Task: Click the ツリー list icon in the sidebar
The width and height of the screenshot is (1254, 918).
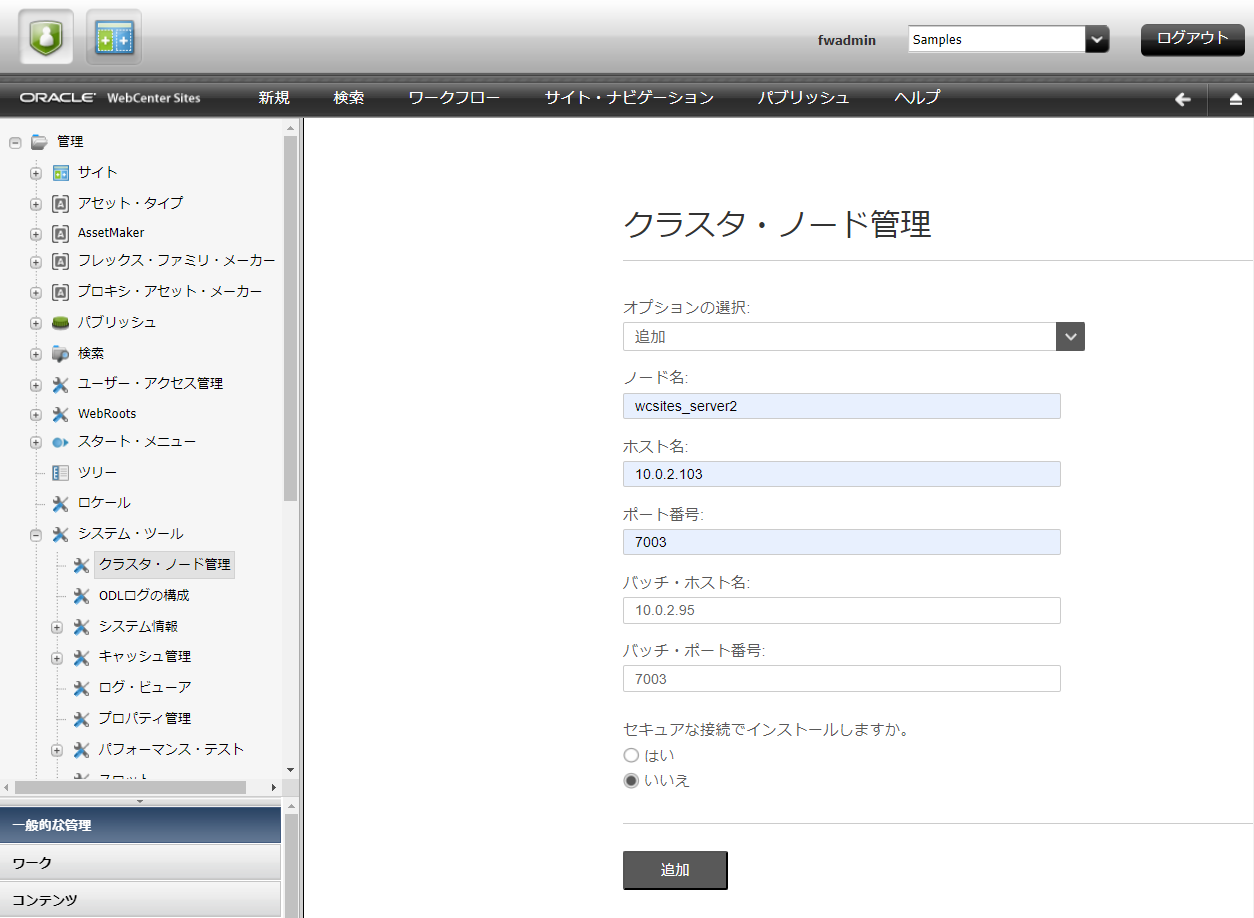Action: click(60, 472)
